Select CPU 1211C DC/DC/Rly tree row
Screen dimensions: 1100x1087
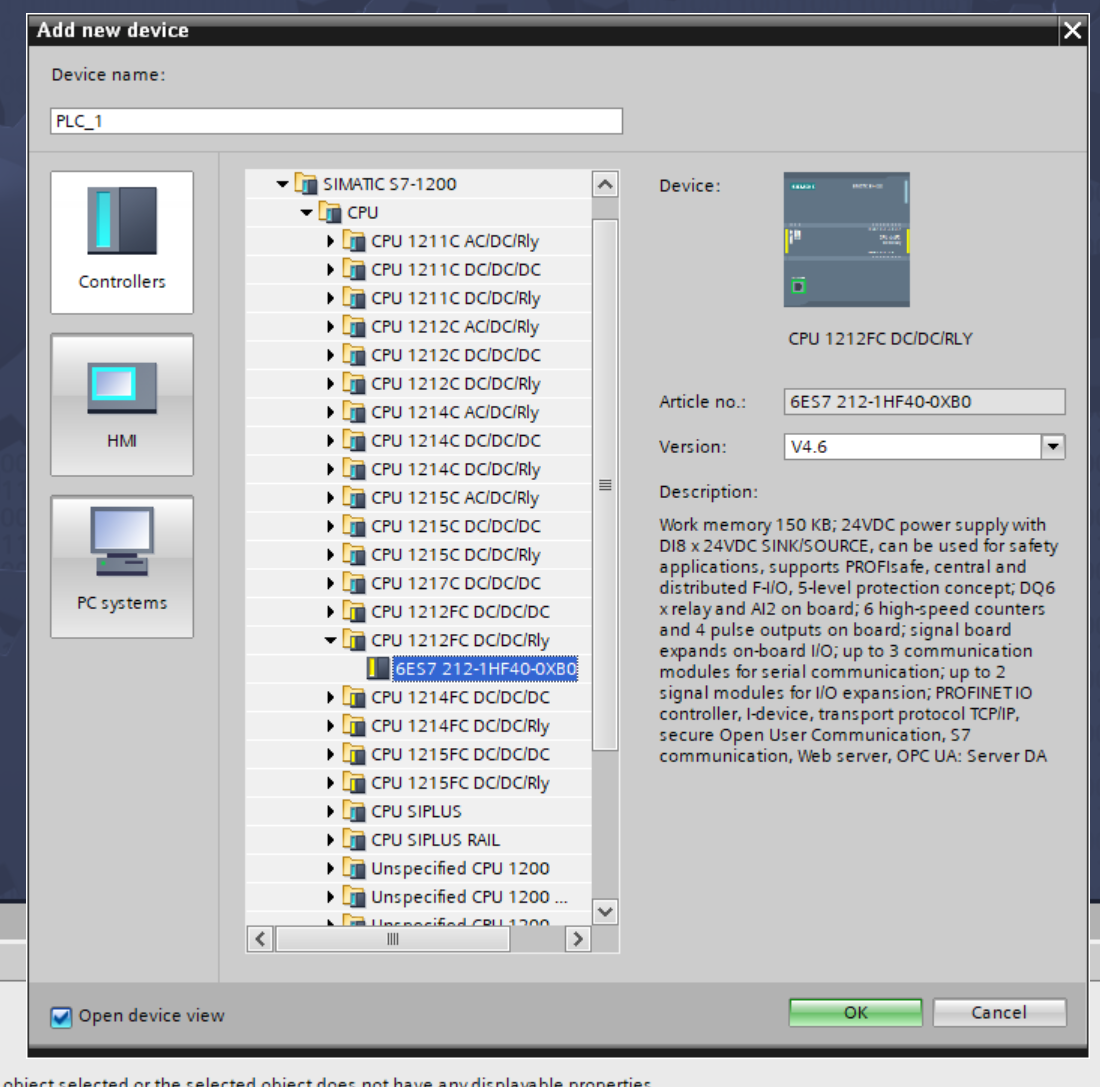[418, 298]
